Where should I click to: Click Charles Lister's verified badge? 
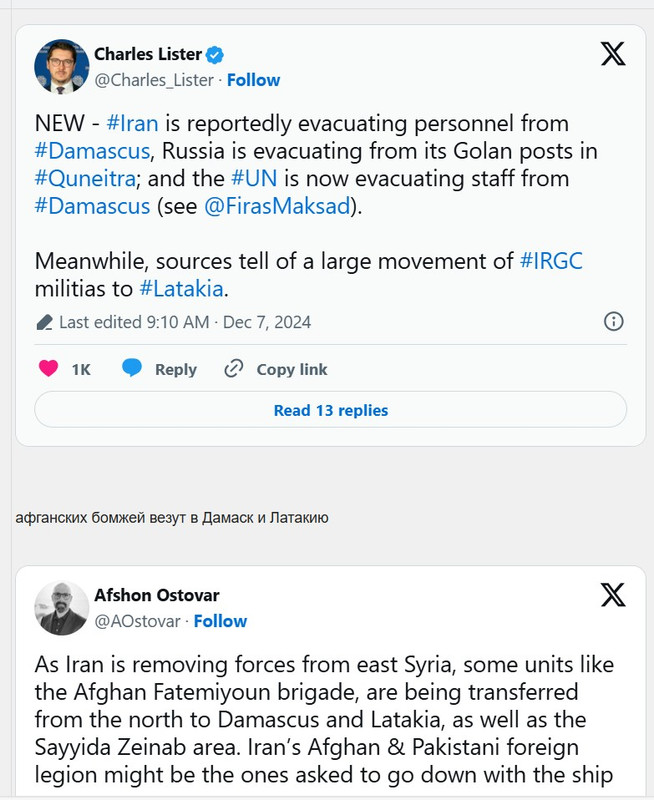(x=215, y=55)
